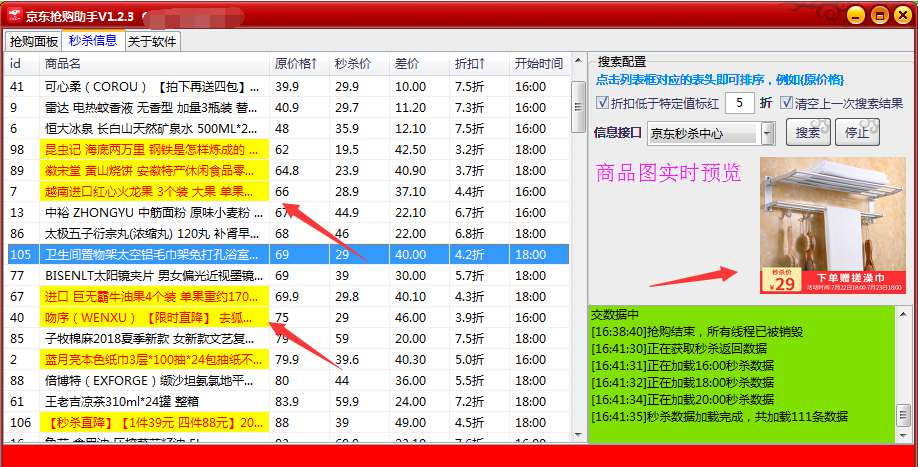Screen dimensions: 918x467
Task: Click the towel rack product preview image
Action: [x=833, y=225]
